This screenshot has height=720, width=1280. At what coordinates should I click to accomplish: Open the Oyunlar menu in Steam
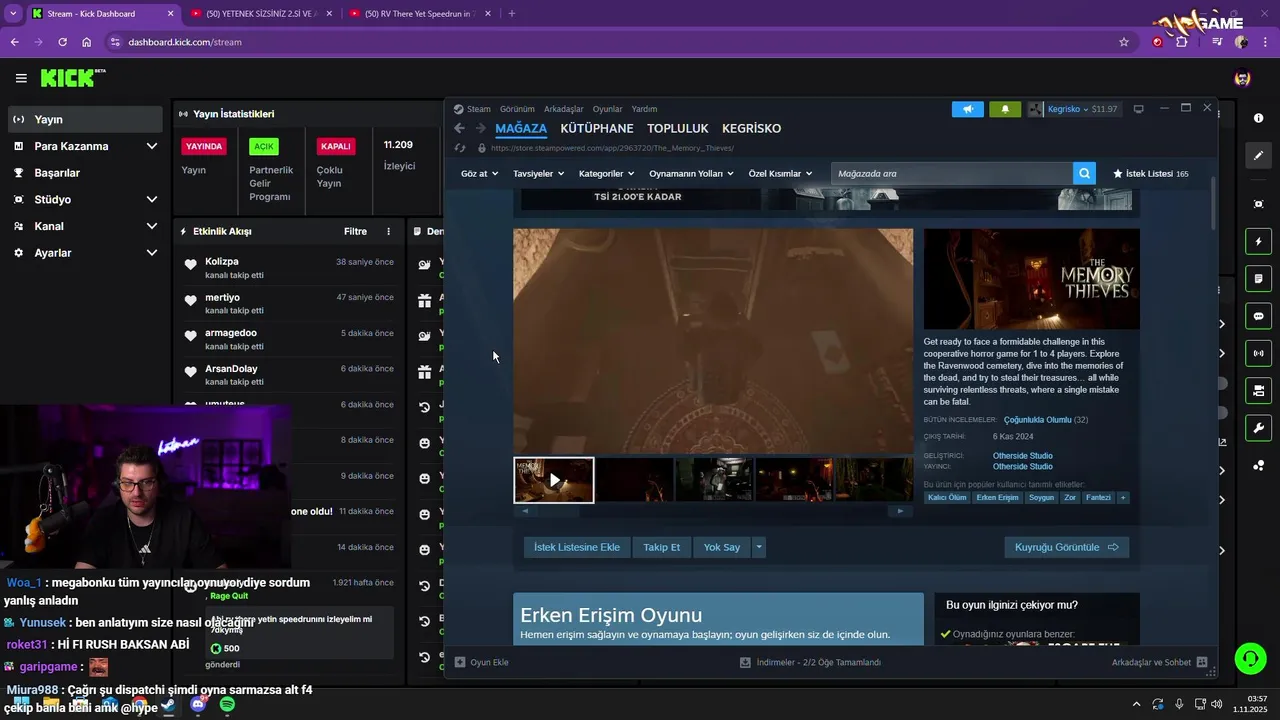pyautogui.click(x=607, y=109)
